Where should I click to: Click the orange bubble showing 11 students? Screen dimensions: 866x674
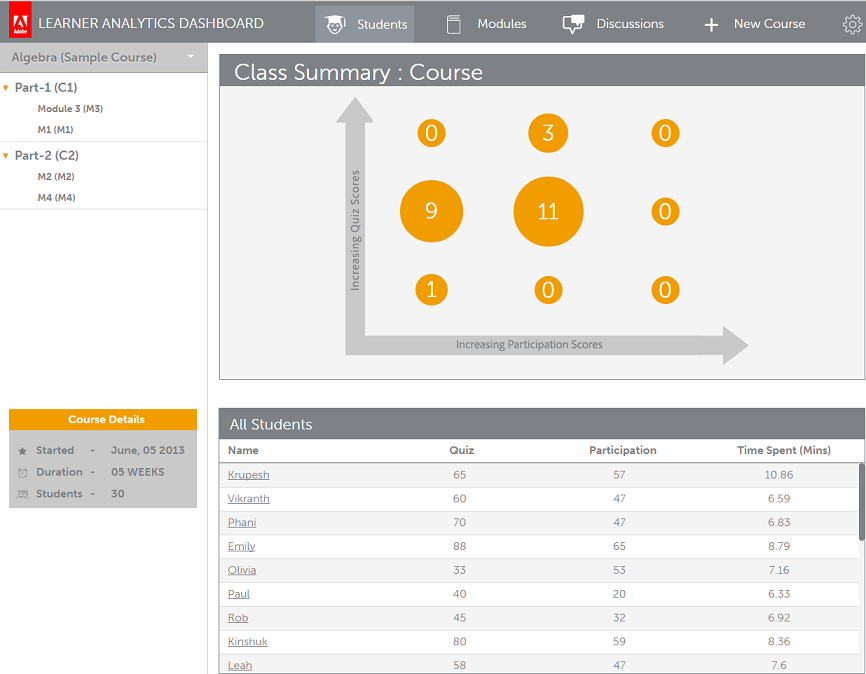click(x=548, y=211)
